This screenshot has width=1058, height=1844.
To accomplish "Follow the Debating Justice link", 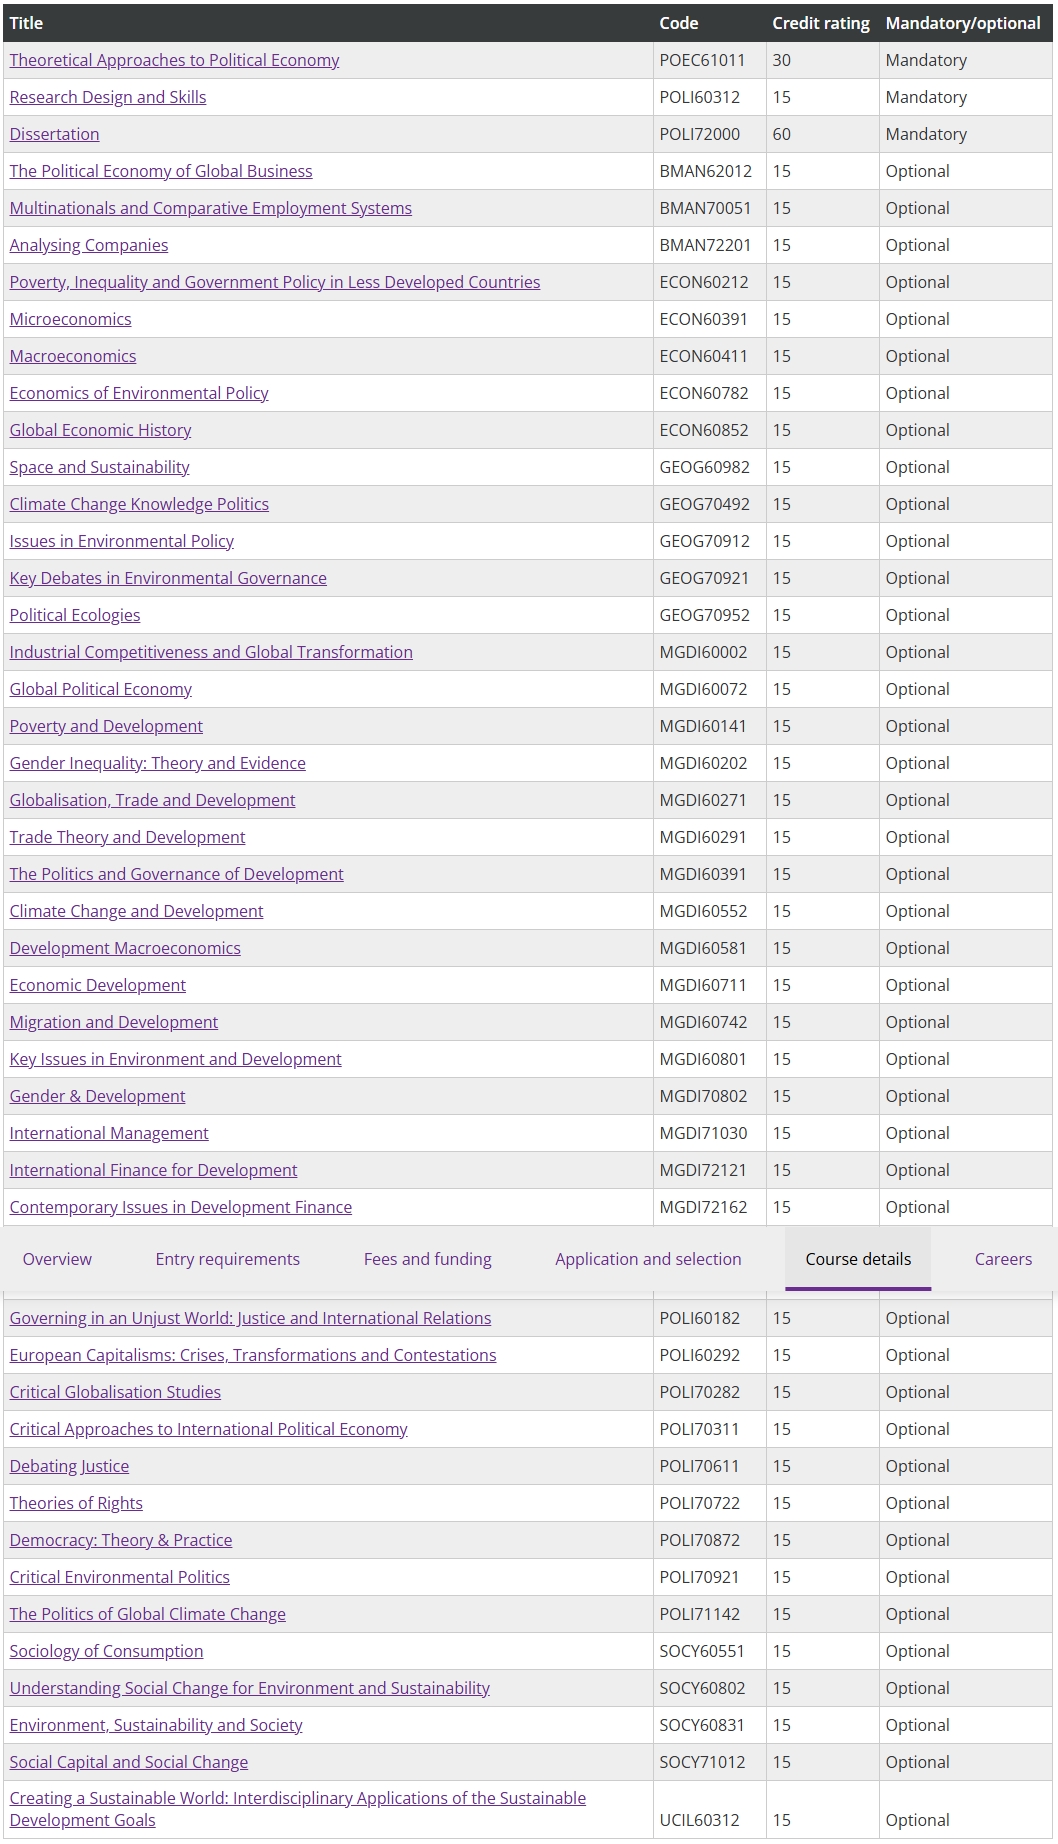I will click(69, 1466).
